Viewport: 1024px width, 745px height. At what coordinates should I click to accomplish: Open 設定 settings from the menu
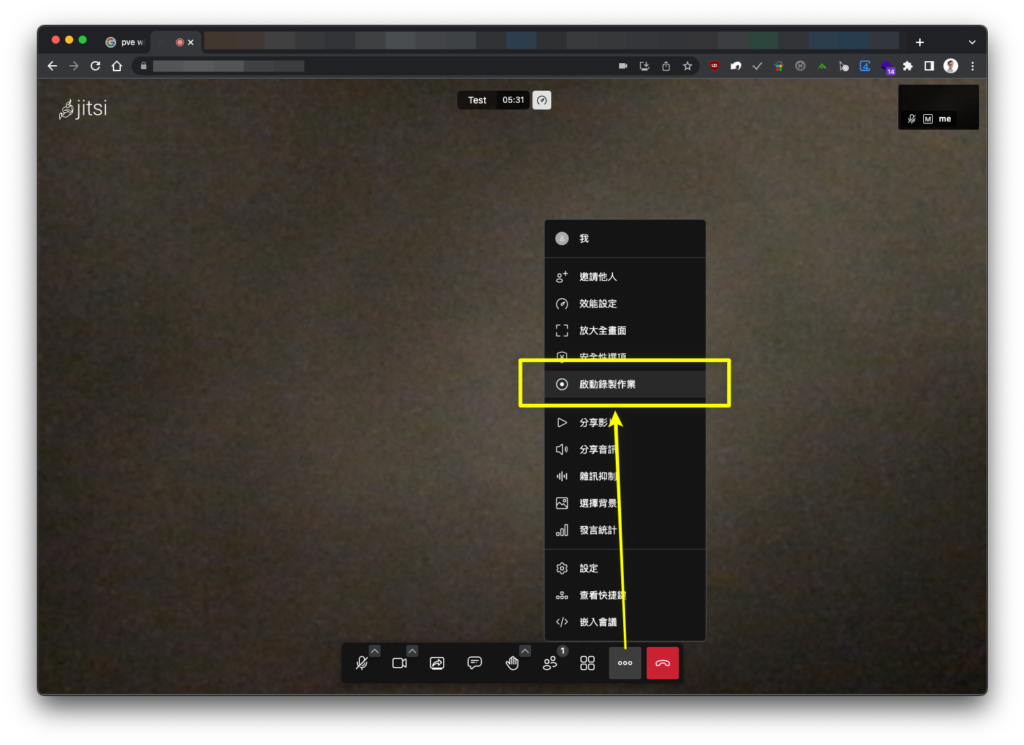click(x=625, y=568)
